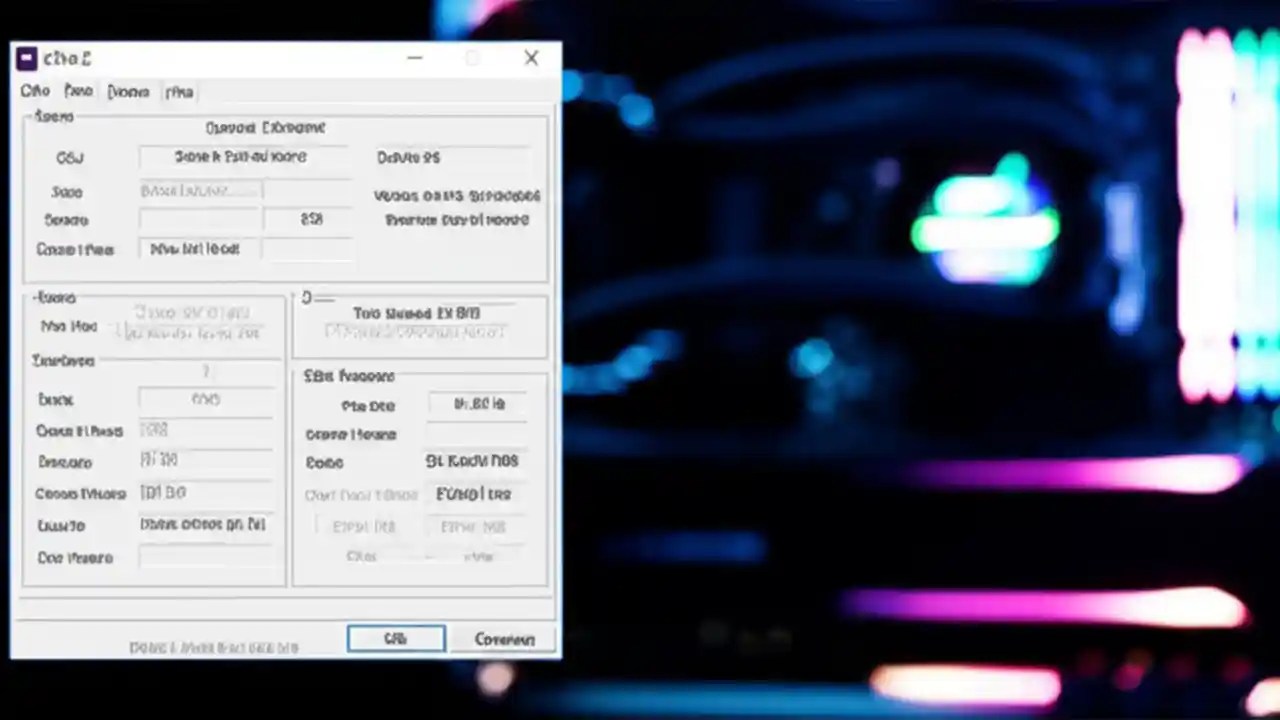
Task: Open the processor name dropdown field
Action: (x=243, y=157)
